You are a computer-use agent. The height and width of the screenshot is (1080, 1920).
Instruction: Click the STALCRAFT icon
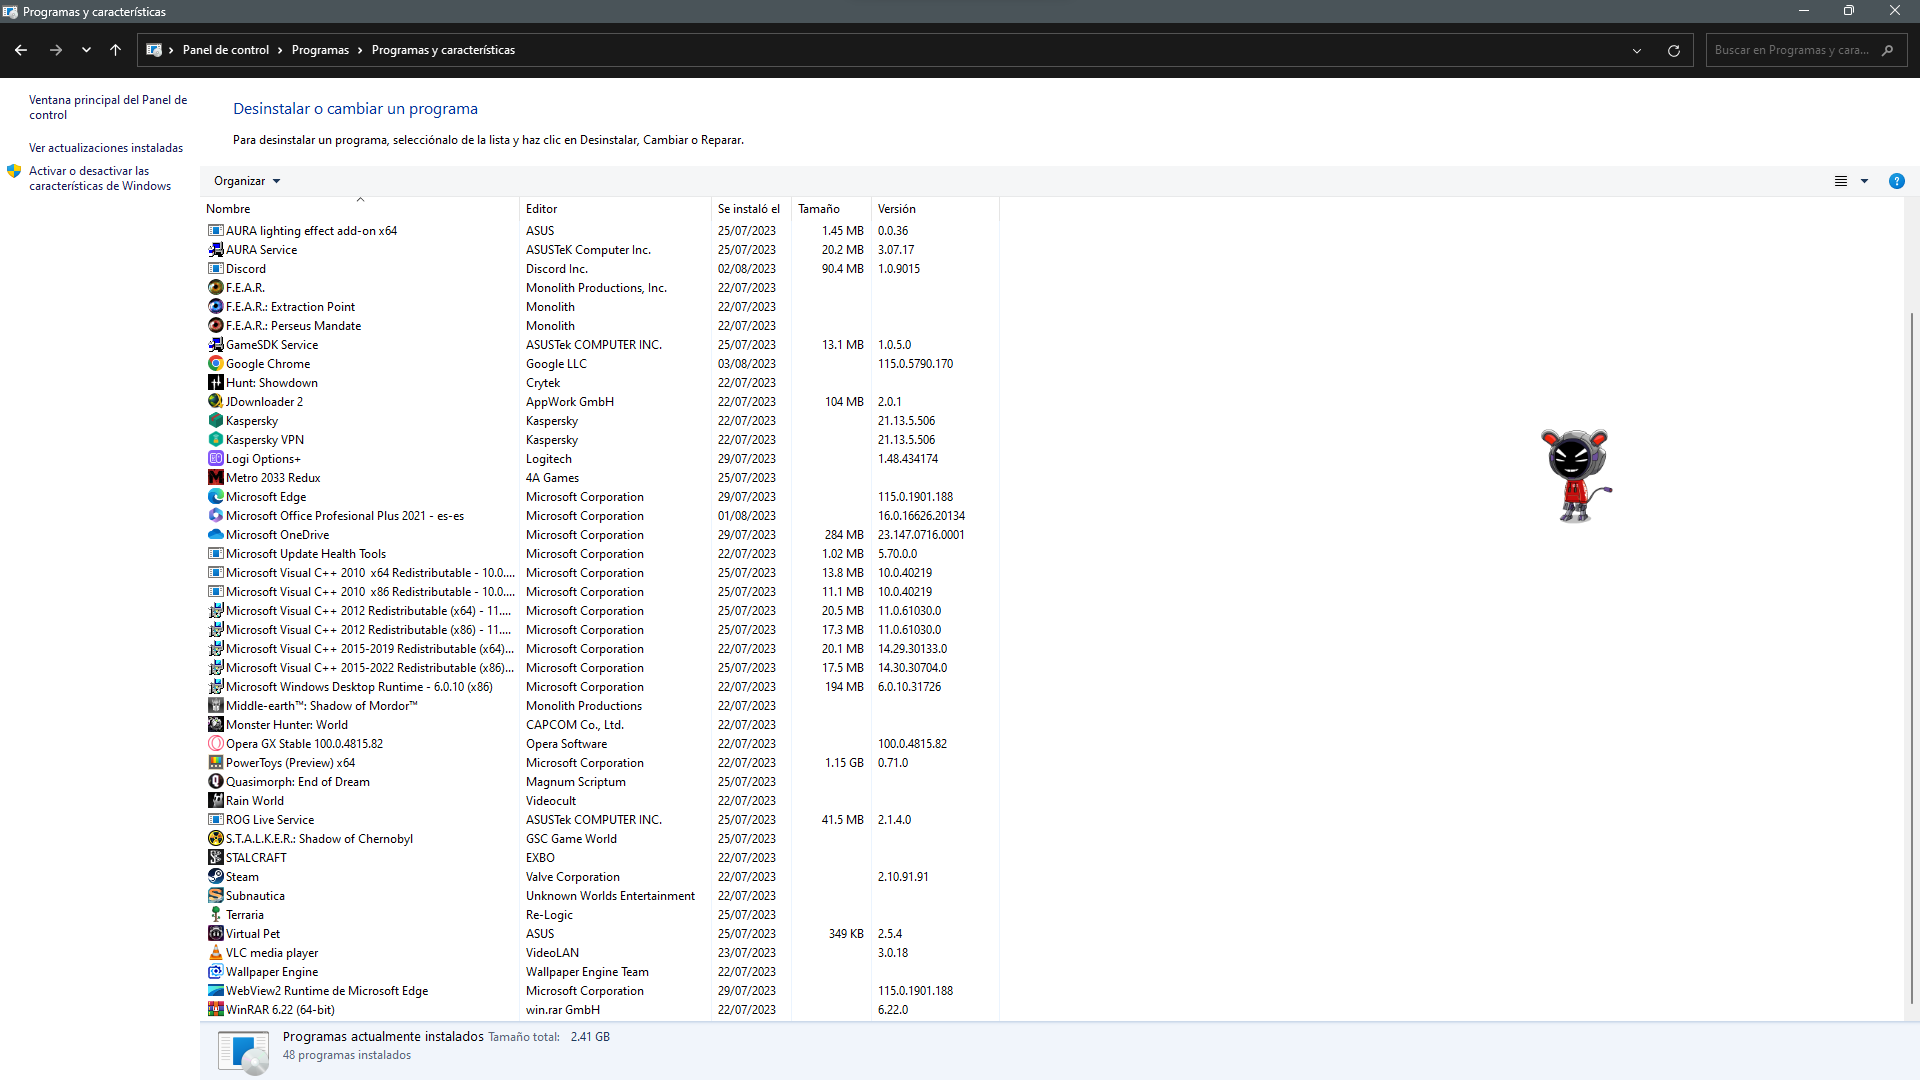point(215,857)
